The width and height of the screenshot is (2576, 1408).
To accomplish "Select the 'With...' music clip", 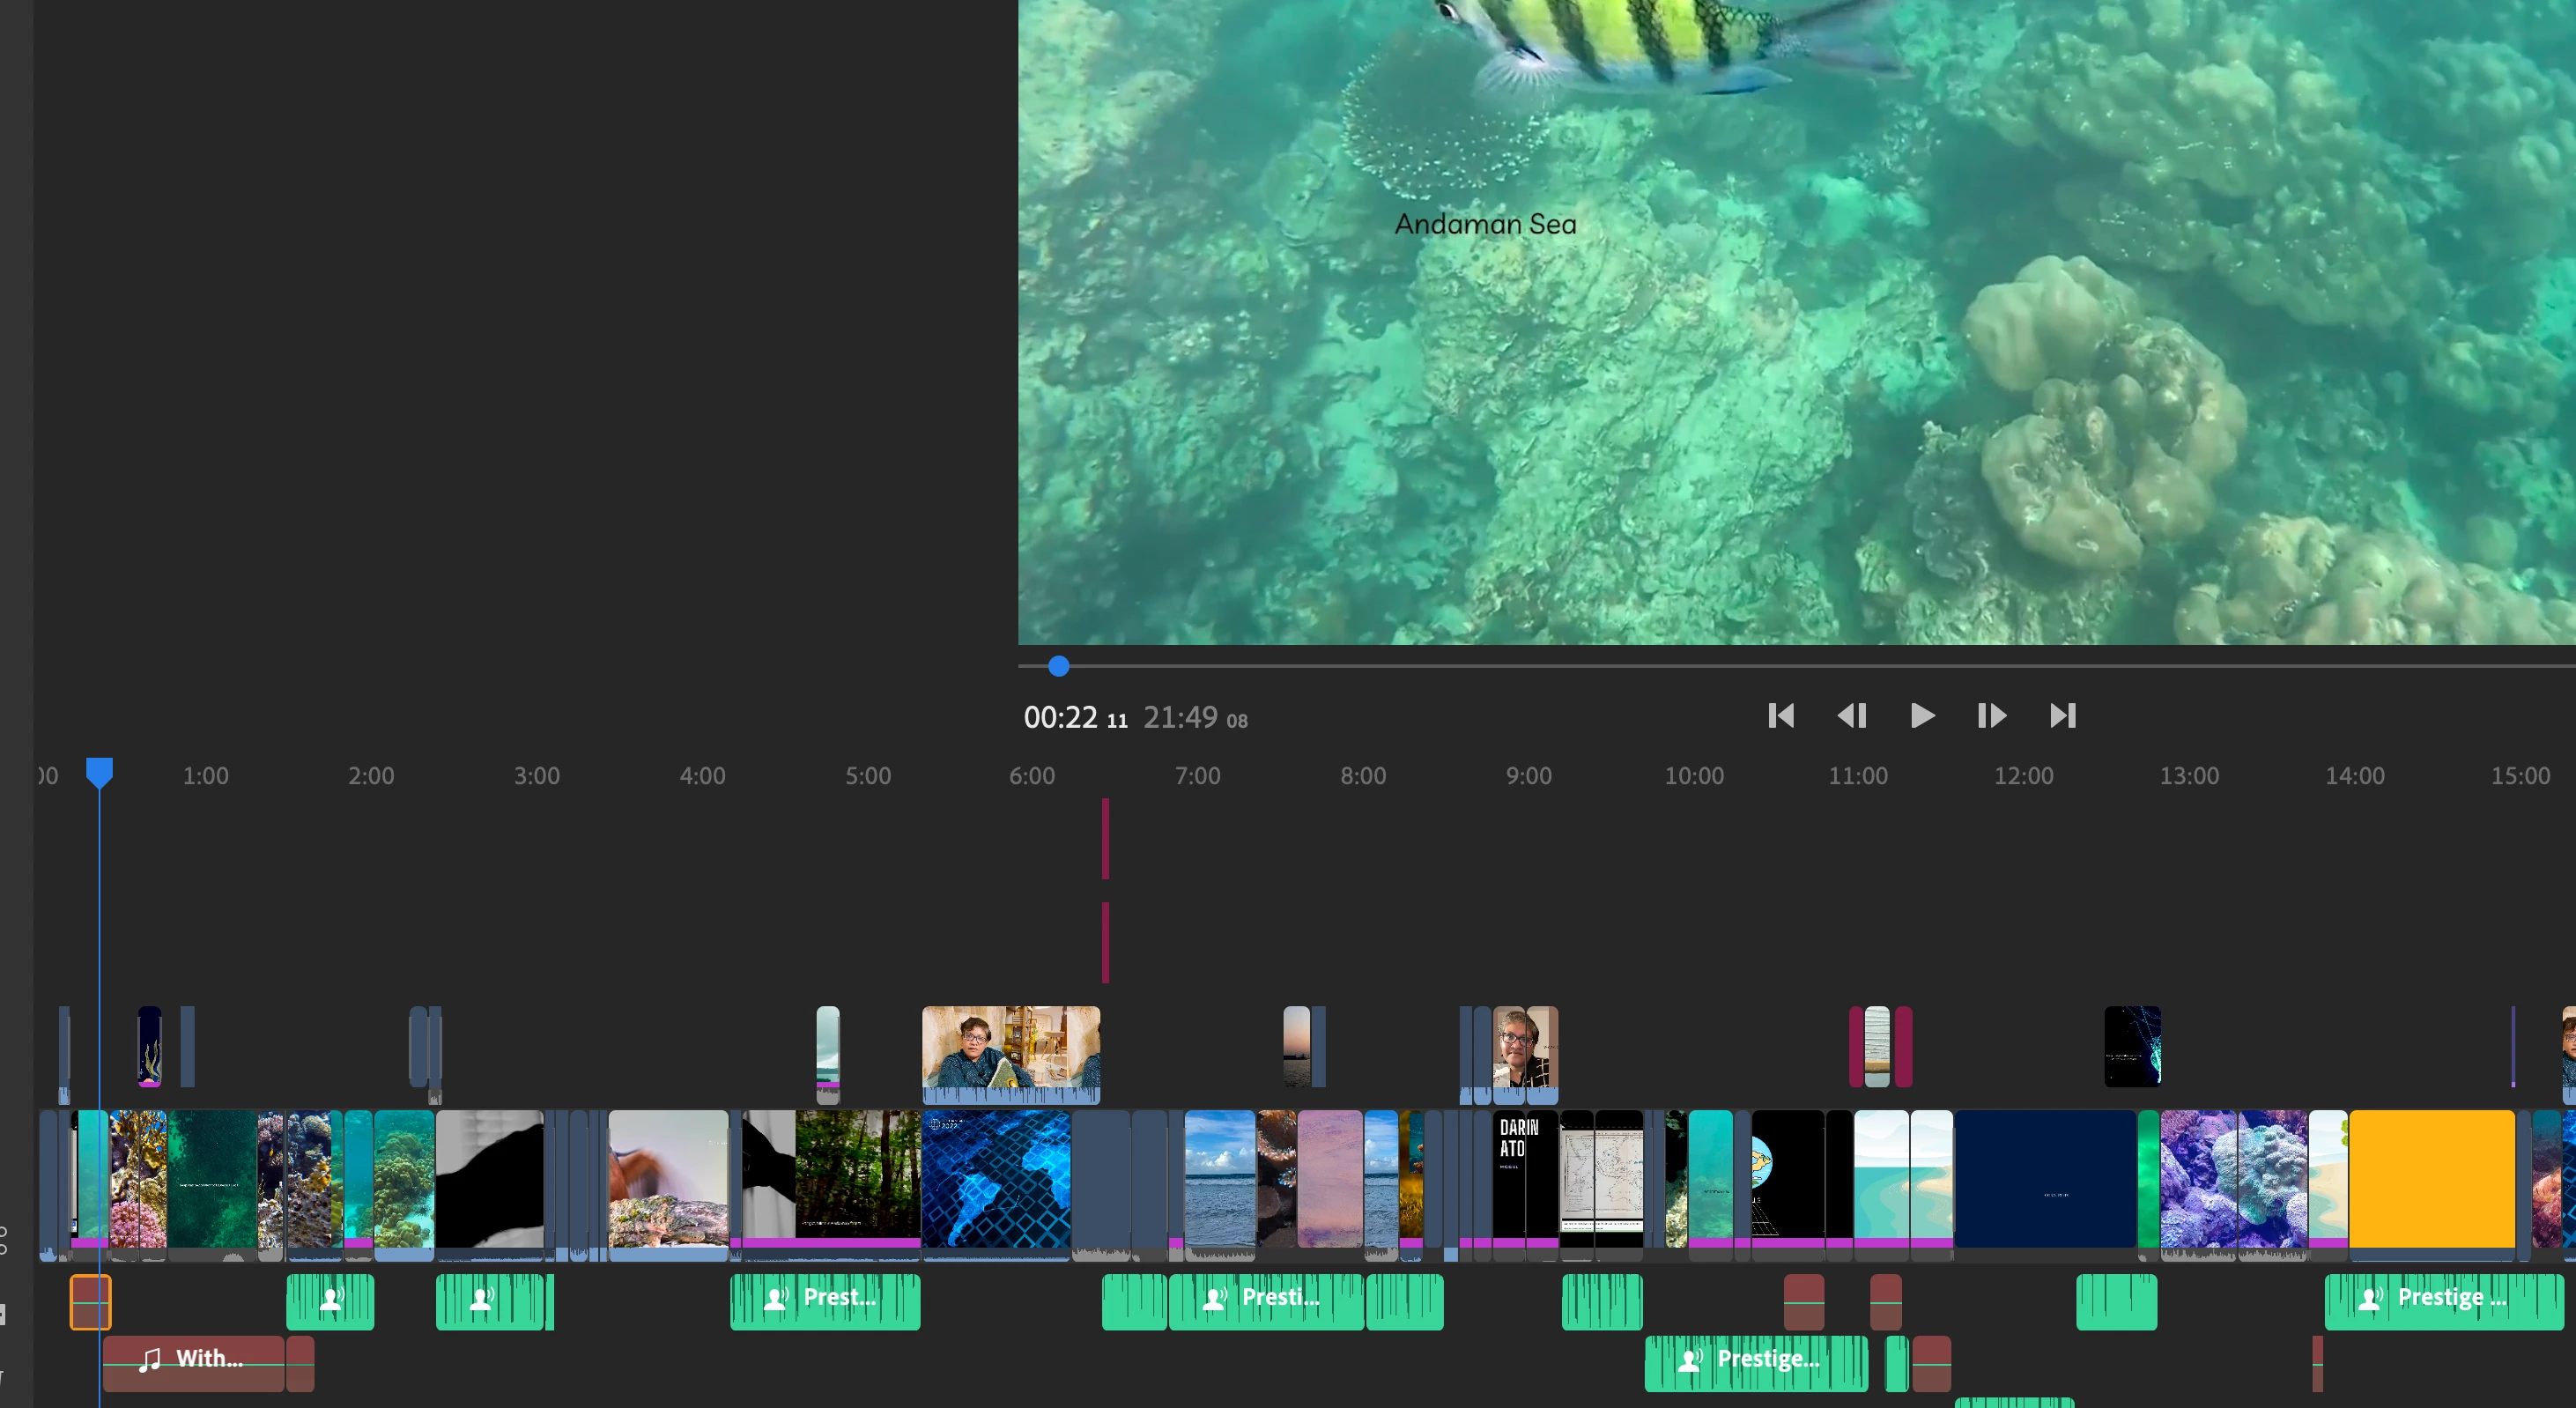I will (x=193, y=1362).
